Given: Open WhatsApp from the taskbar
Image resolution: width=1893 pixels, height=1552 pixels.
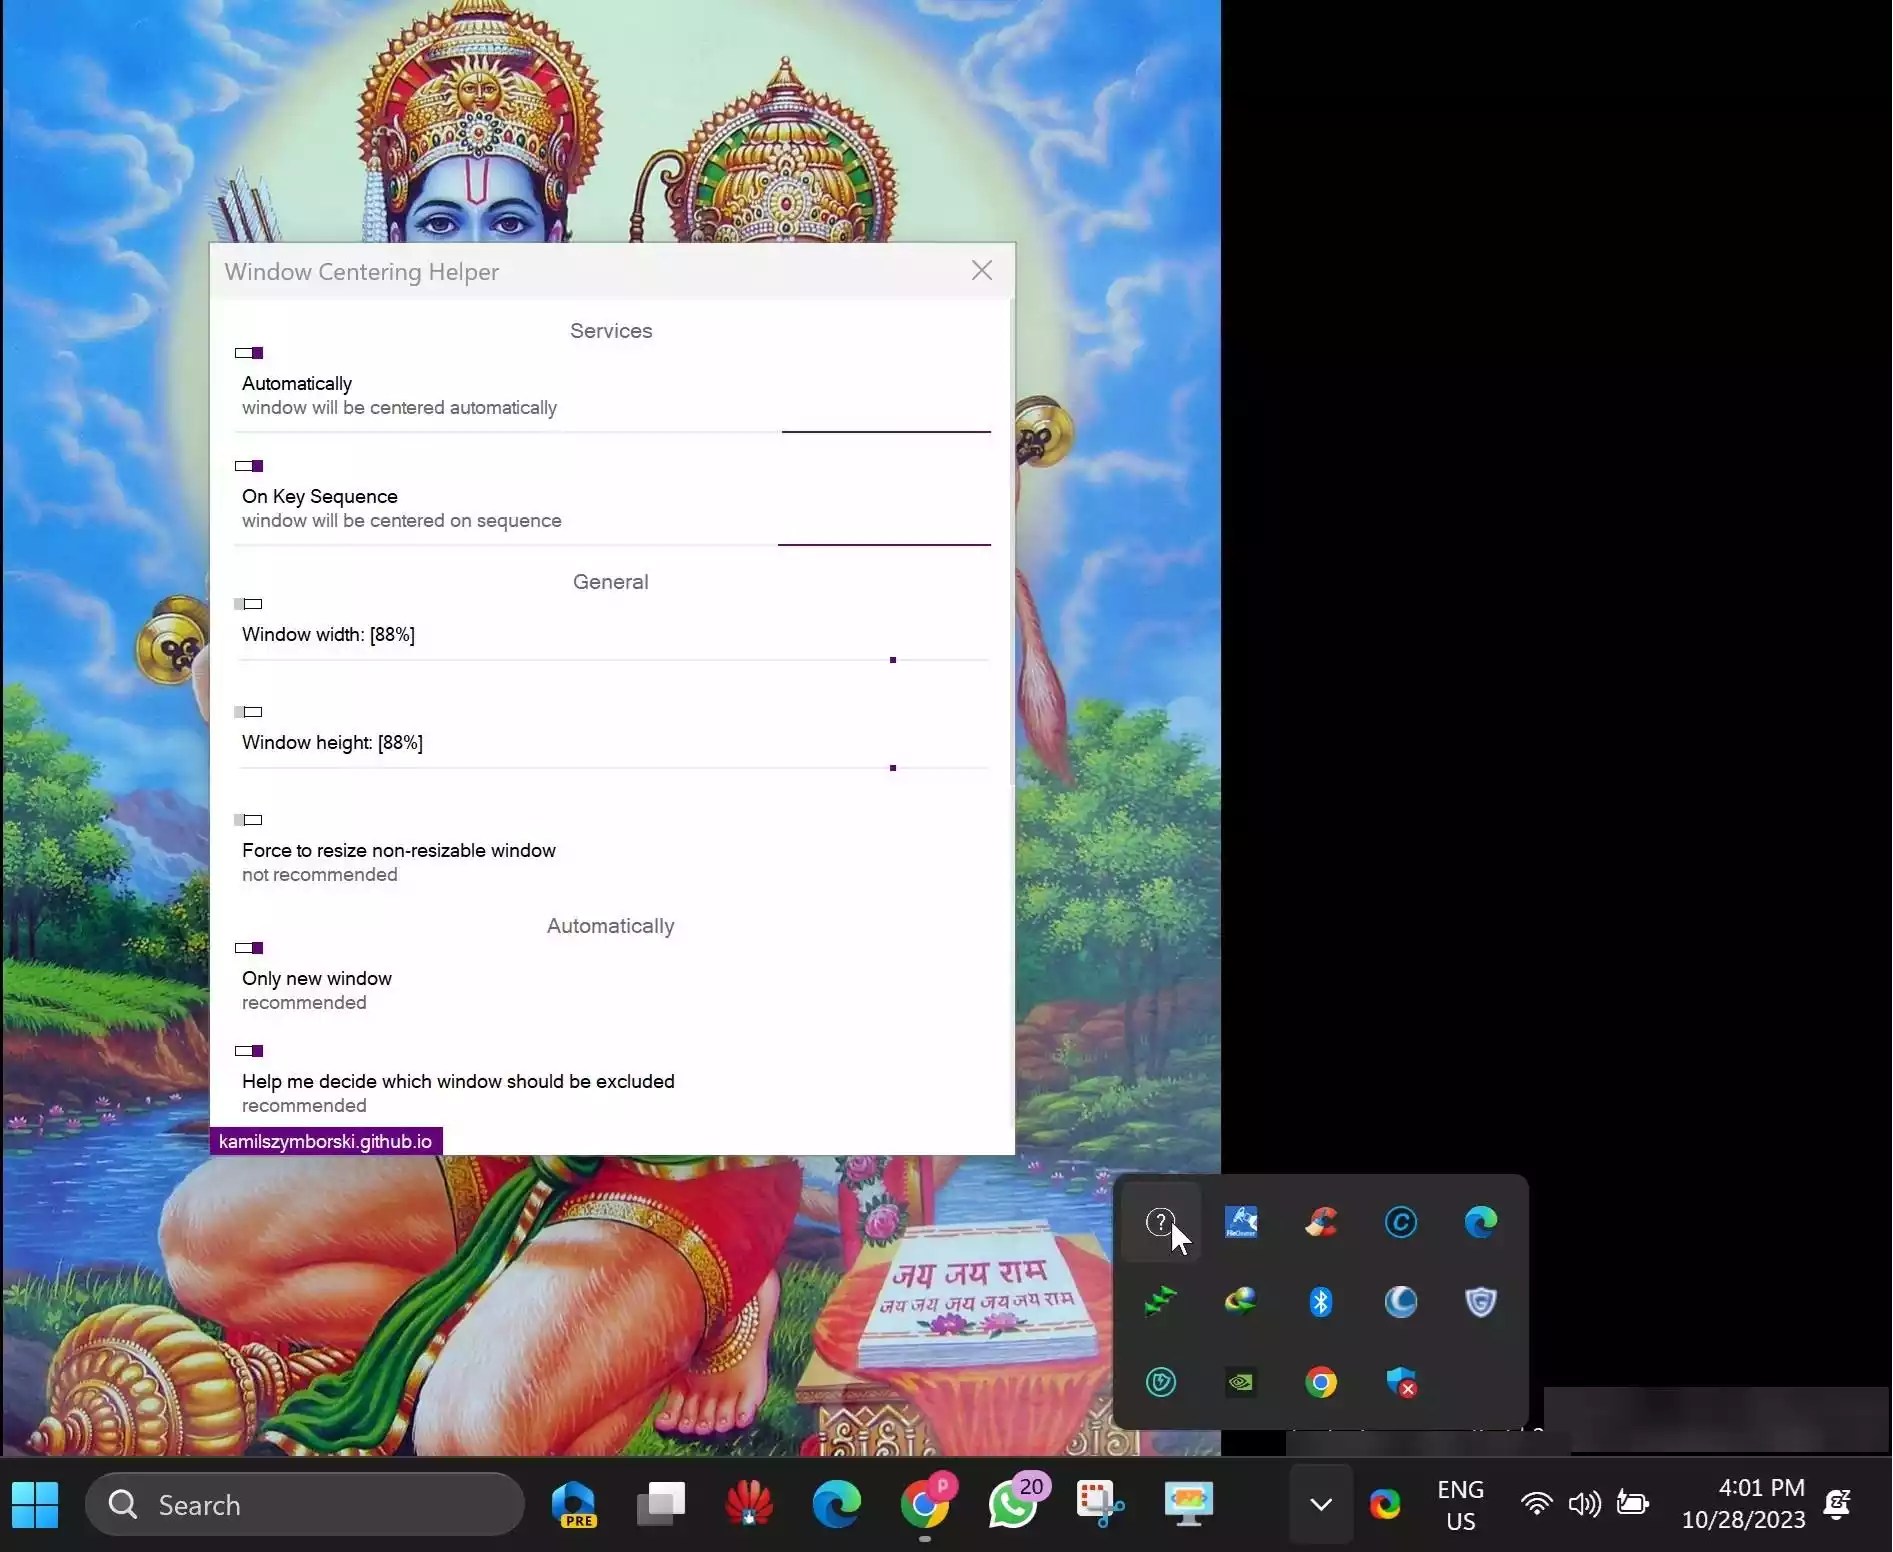Looking at the screenshot, I should (x=1012, y=1505).
